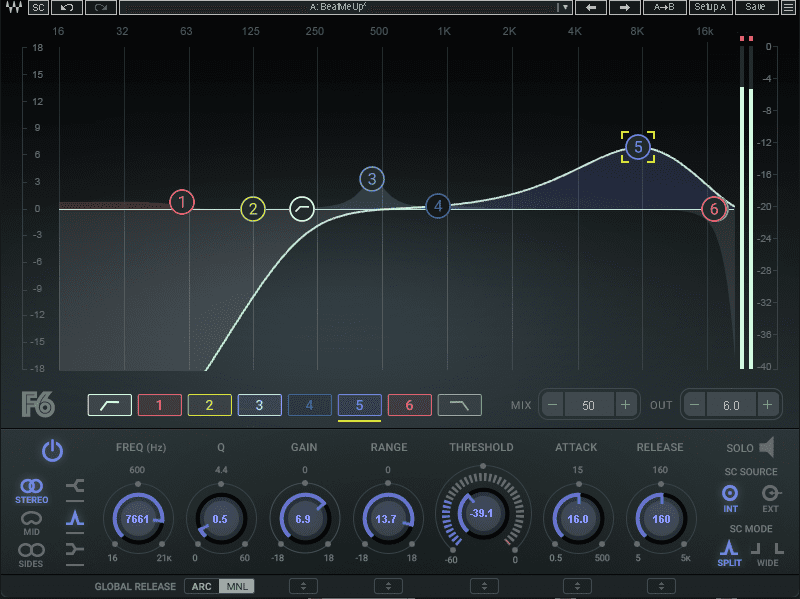
Task: Toggle the band power button
Action: point(52,451)
